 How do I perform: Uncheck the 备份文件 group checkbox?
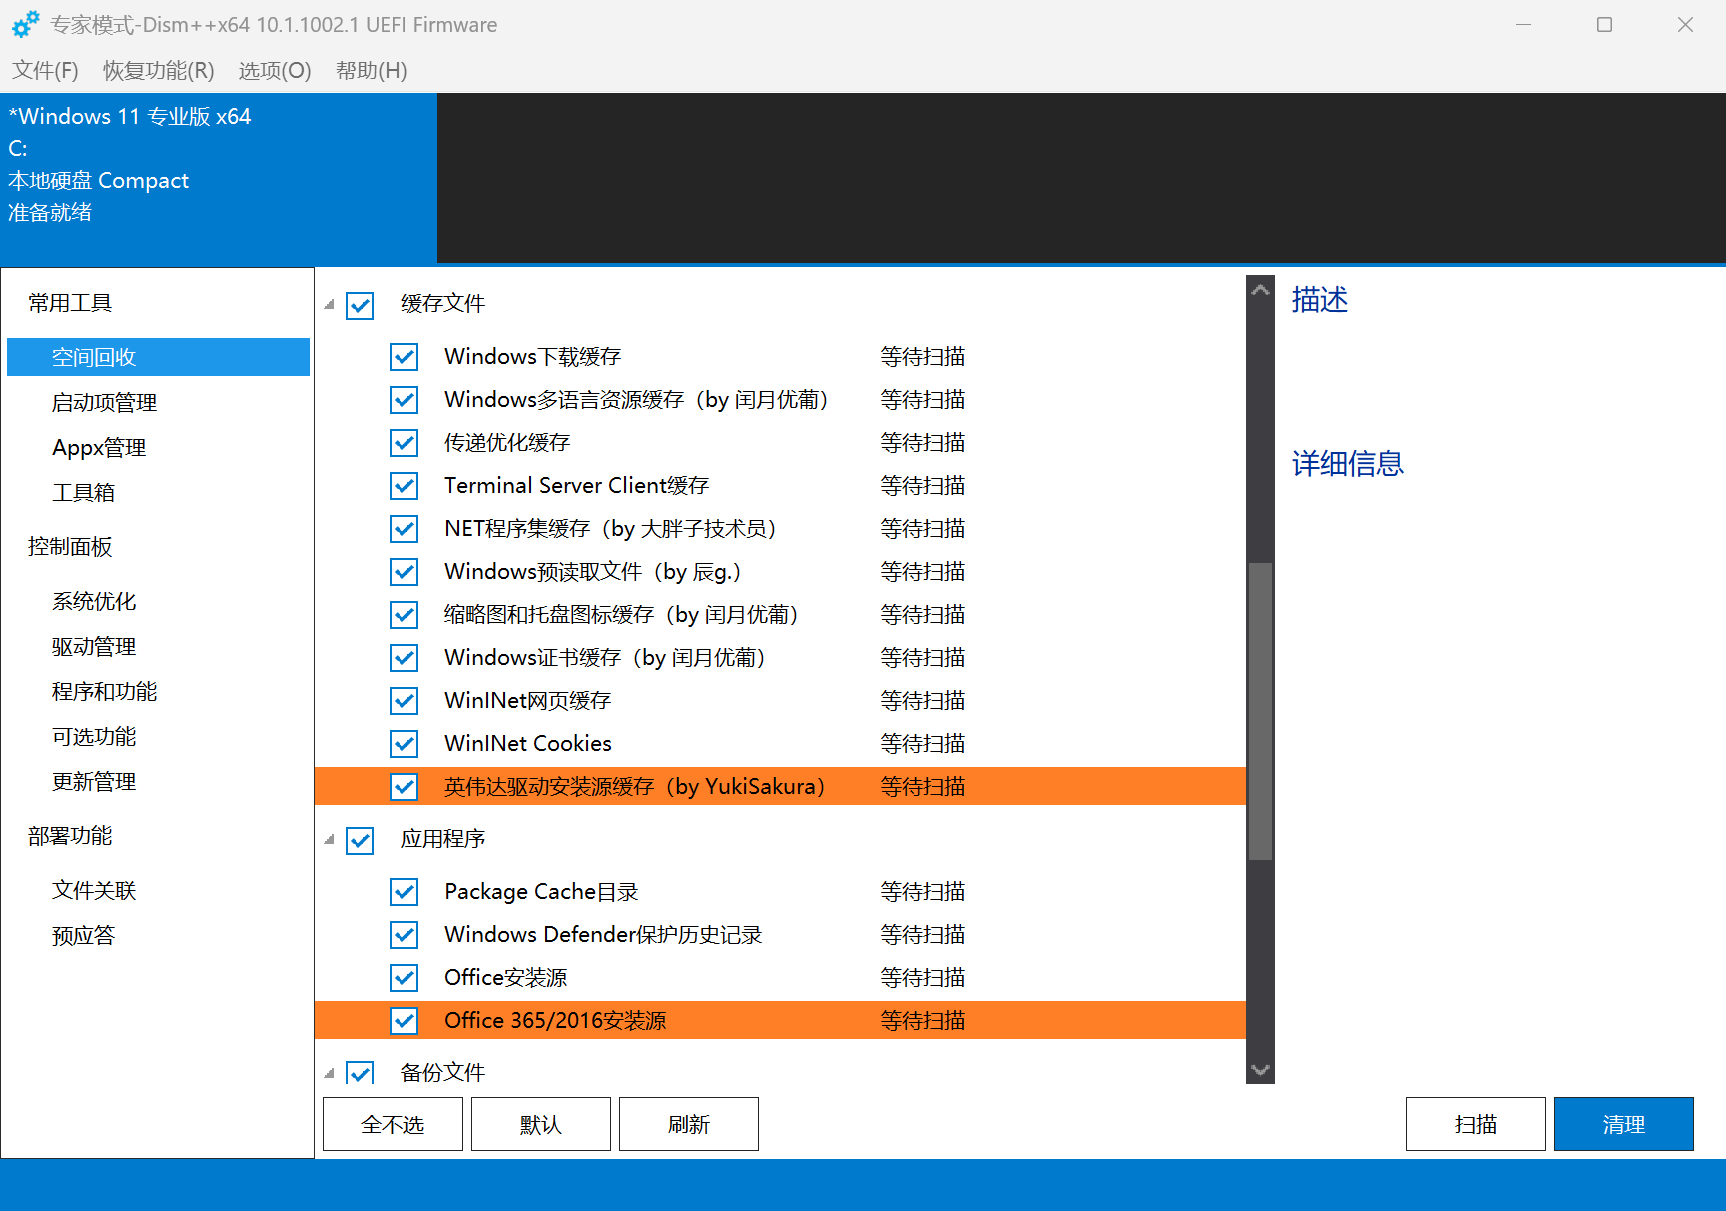[x=360, y=1073]
